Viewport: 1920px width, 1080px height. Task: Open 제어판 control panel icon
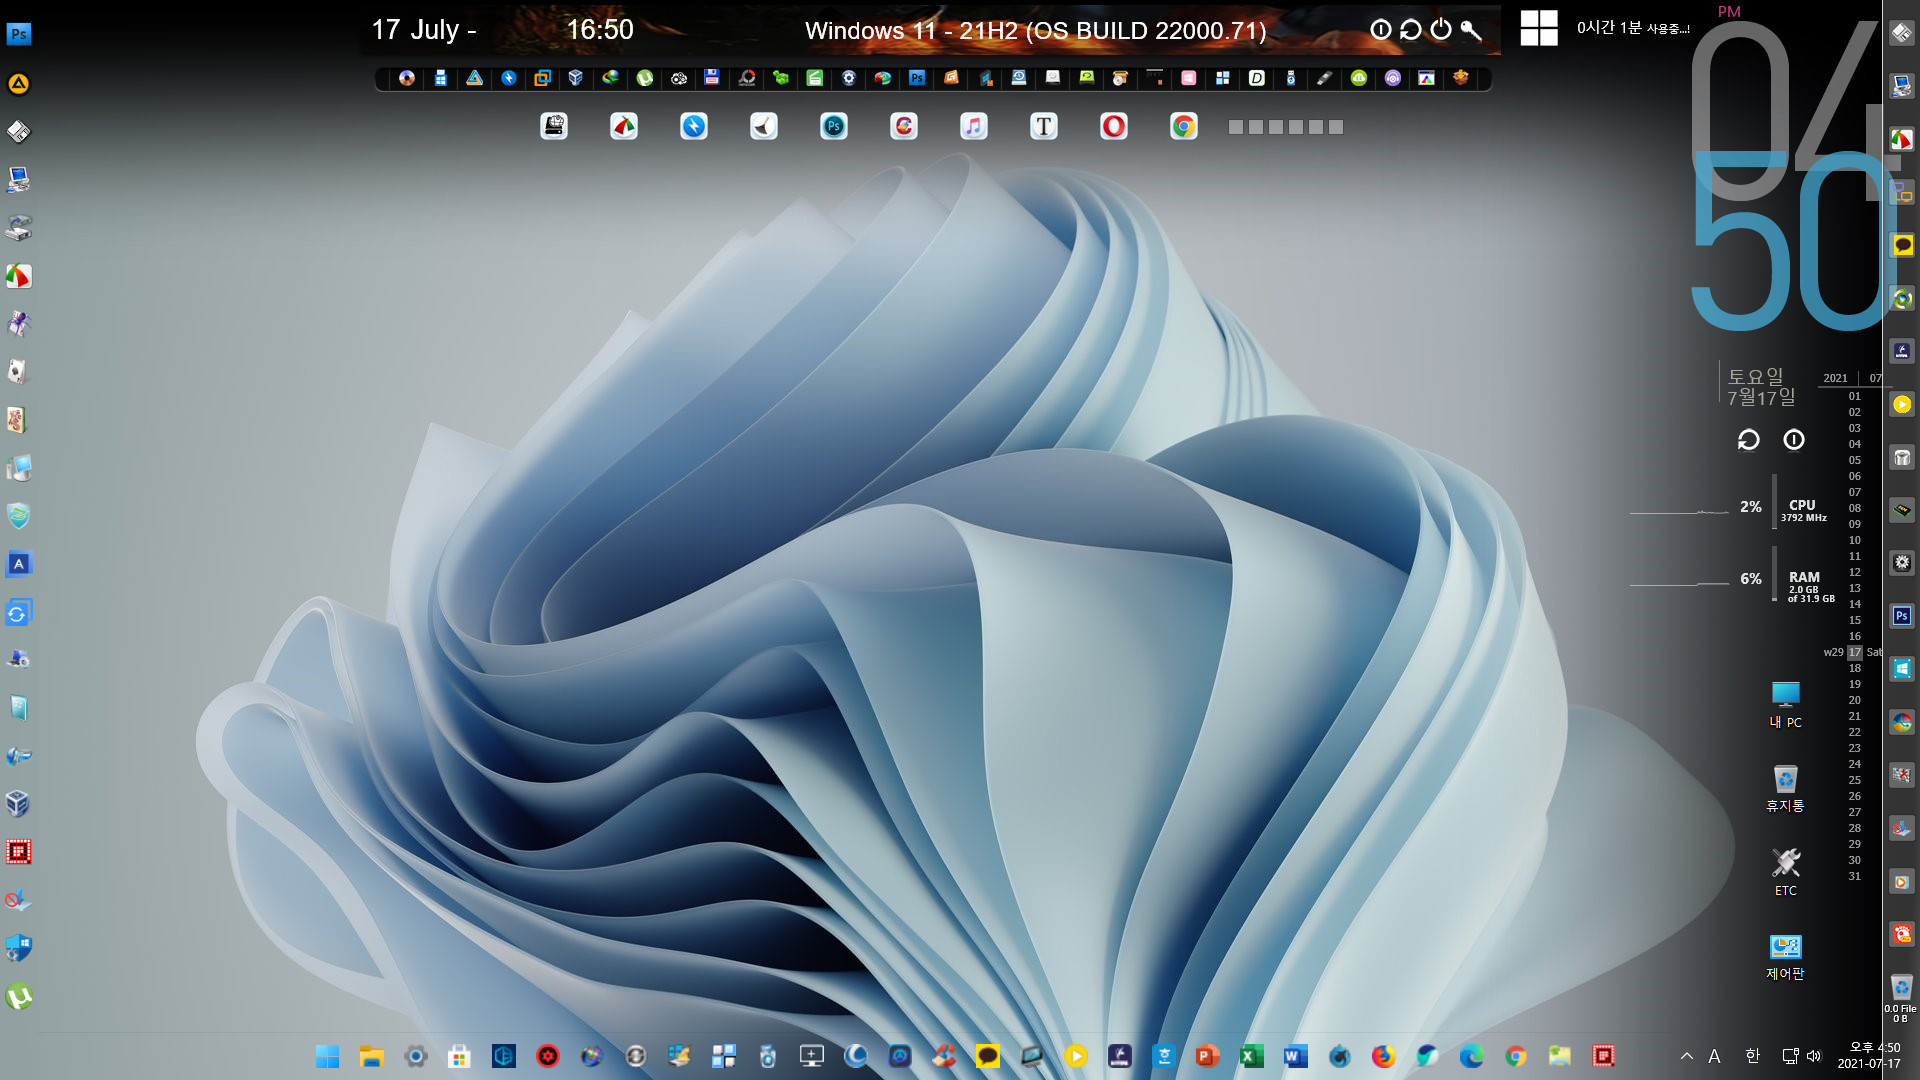point(1786,957)
